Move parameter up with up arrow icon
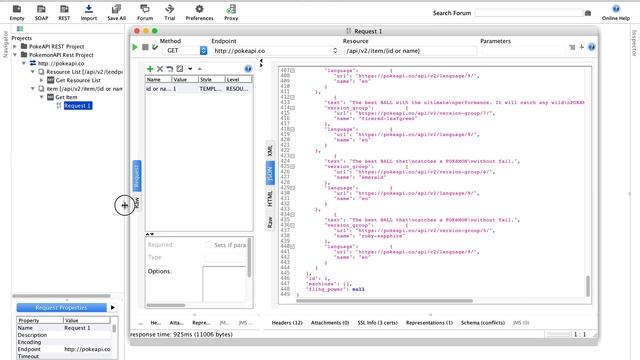640x360 pixels. click(200, 69)
